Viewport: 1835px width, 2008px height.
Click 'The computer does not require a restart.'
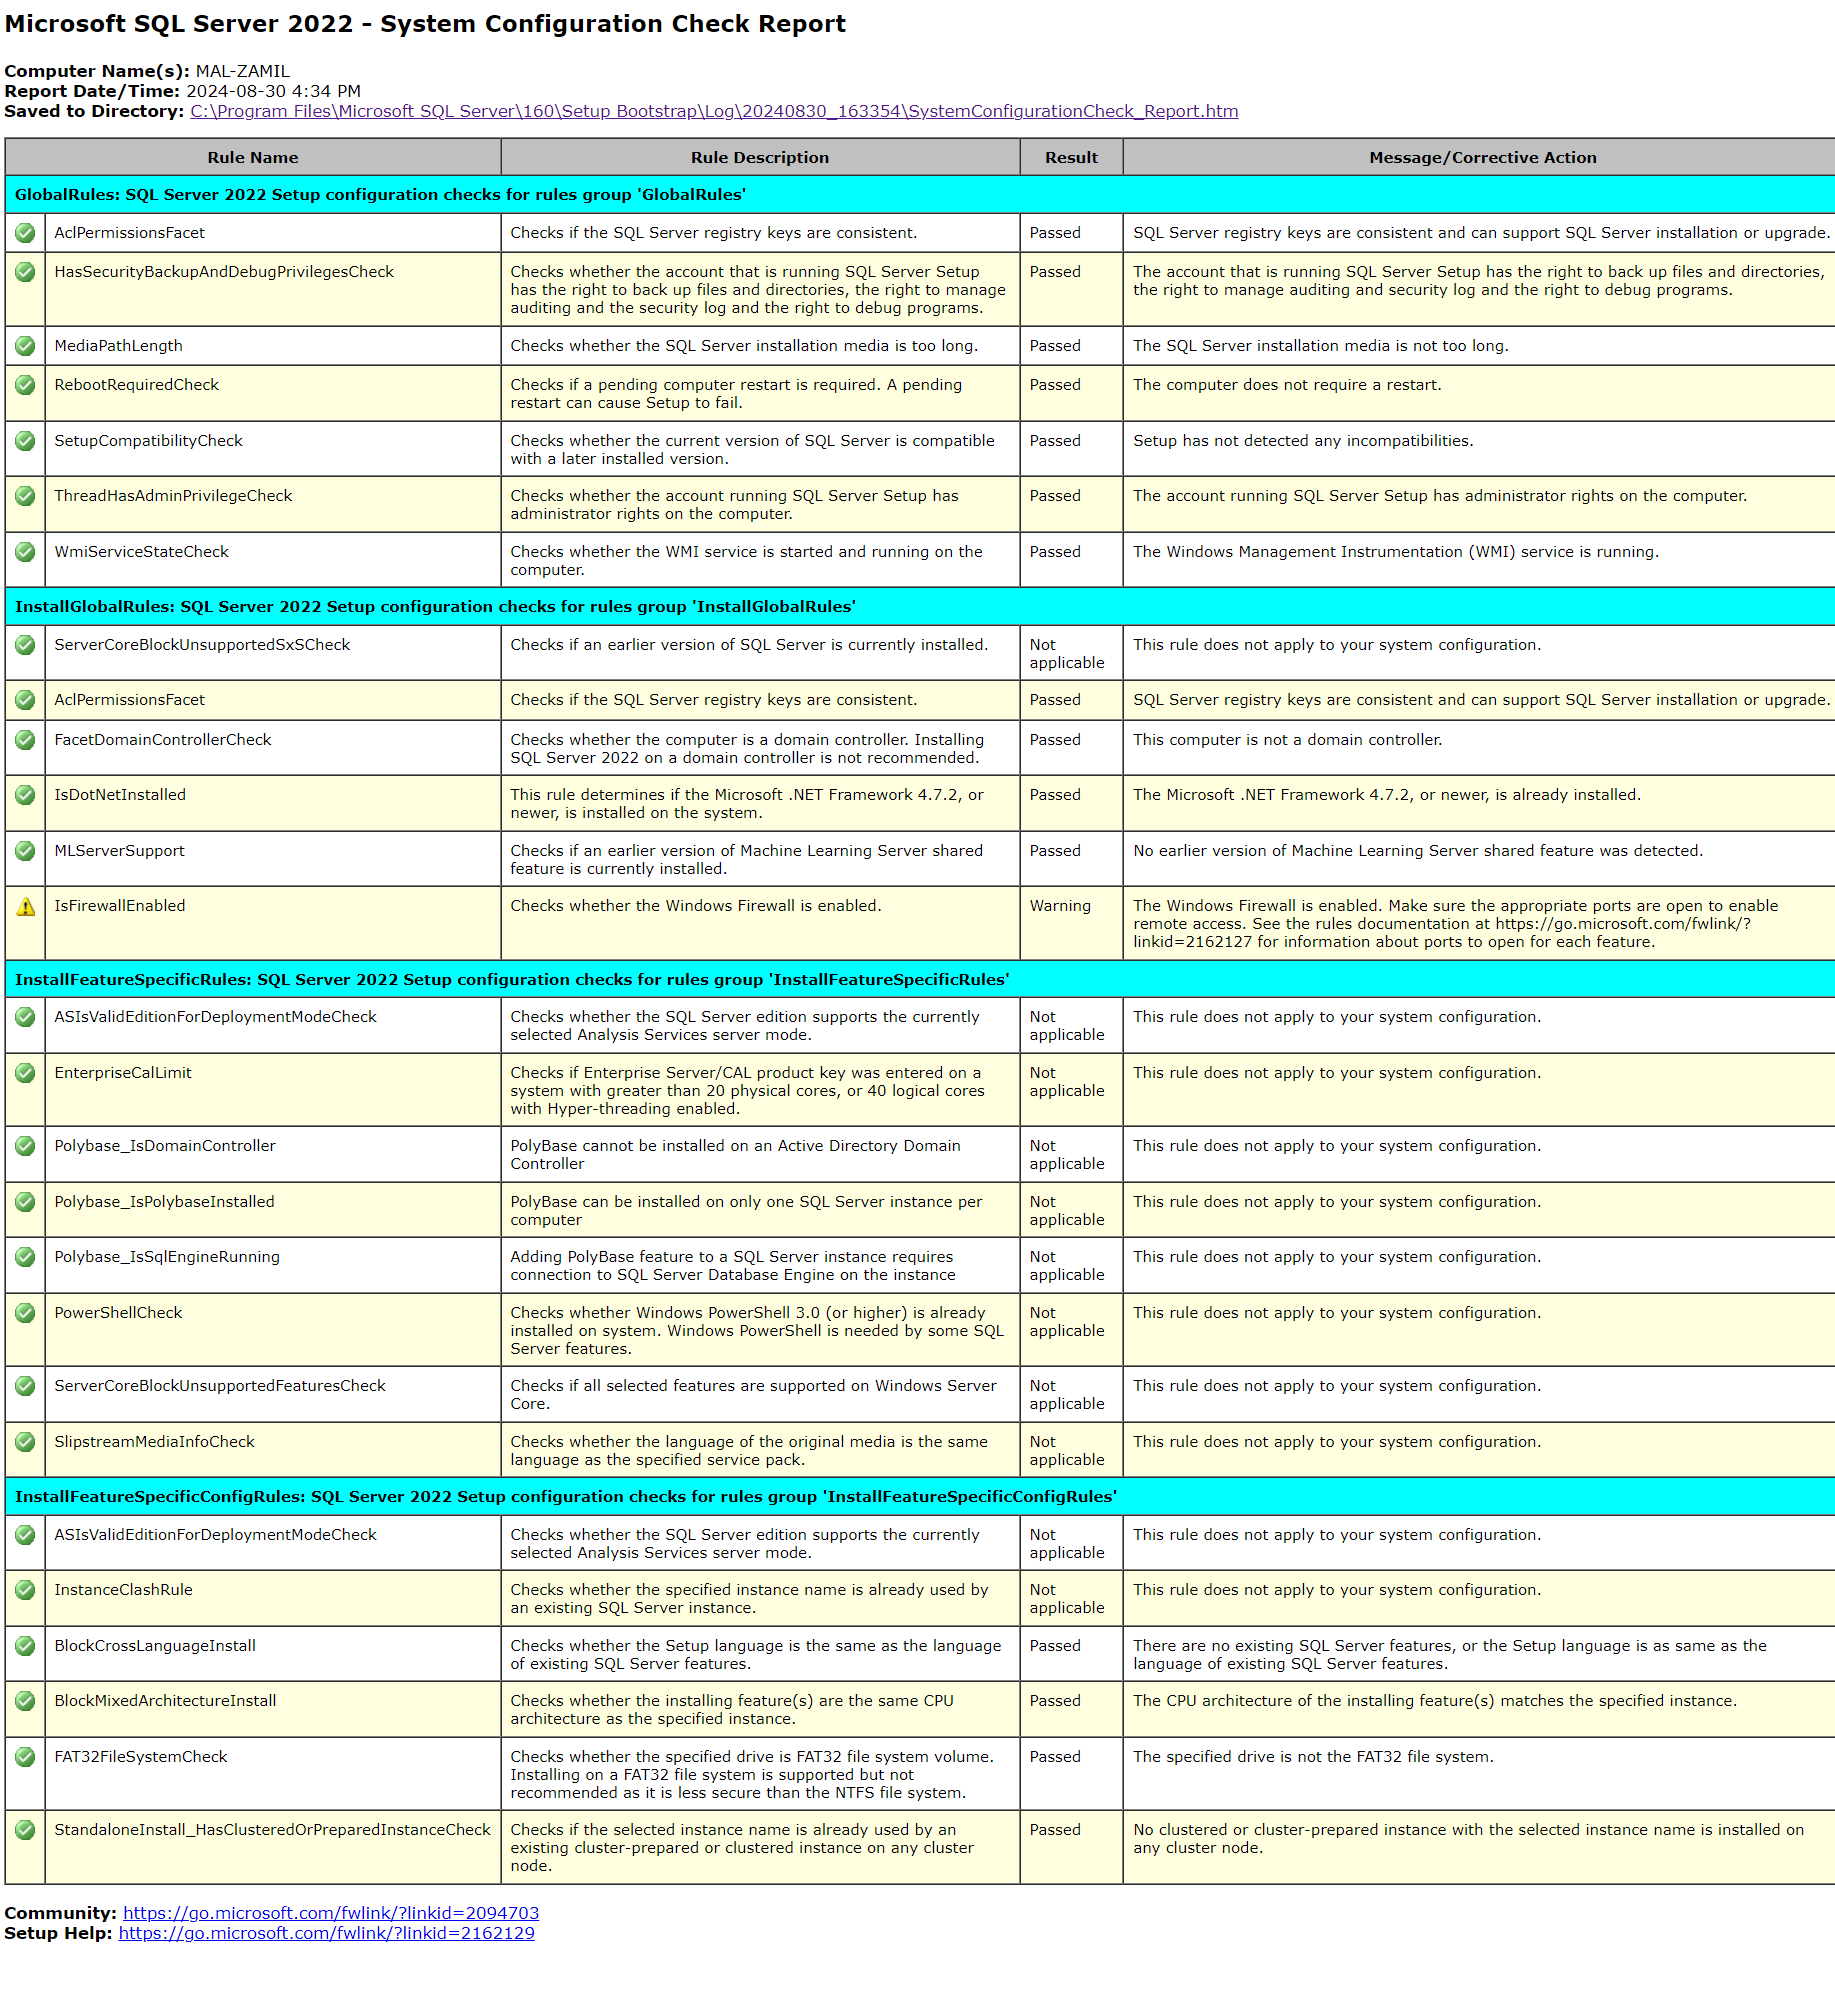[x=1287, y=385]
